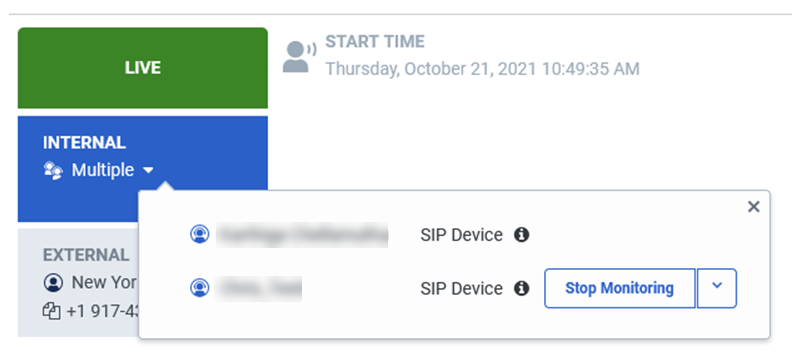Screen dimensions: 810x362
Task: Click the second blurred participant name
Action: coord(259,288)
